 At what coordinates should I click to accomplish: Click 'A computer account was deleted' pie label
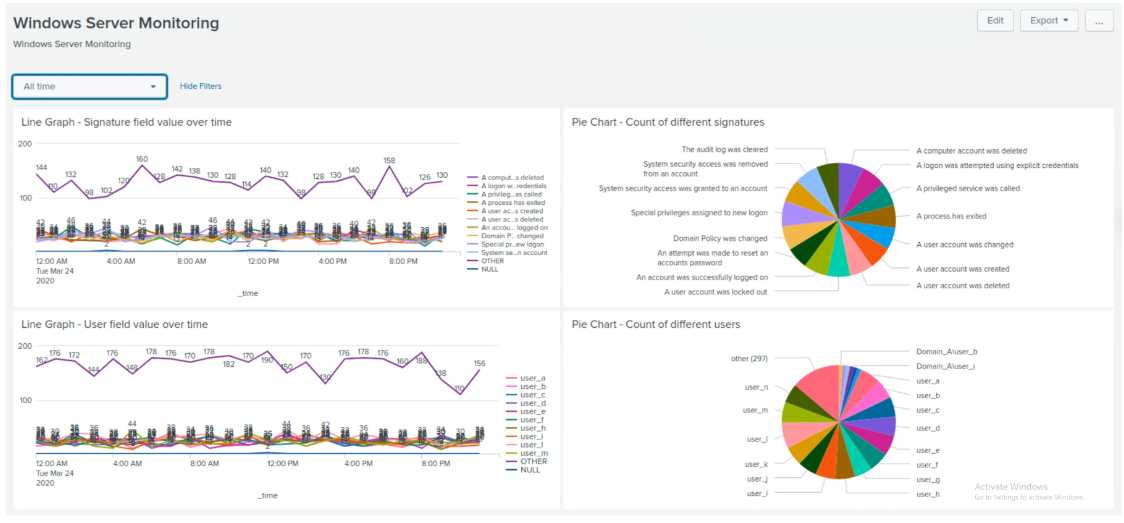(972, 151)
